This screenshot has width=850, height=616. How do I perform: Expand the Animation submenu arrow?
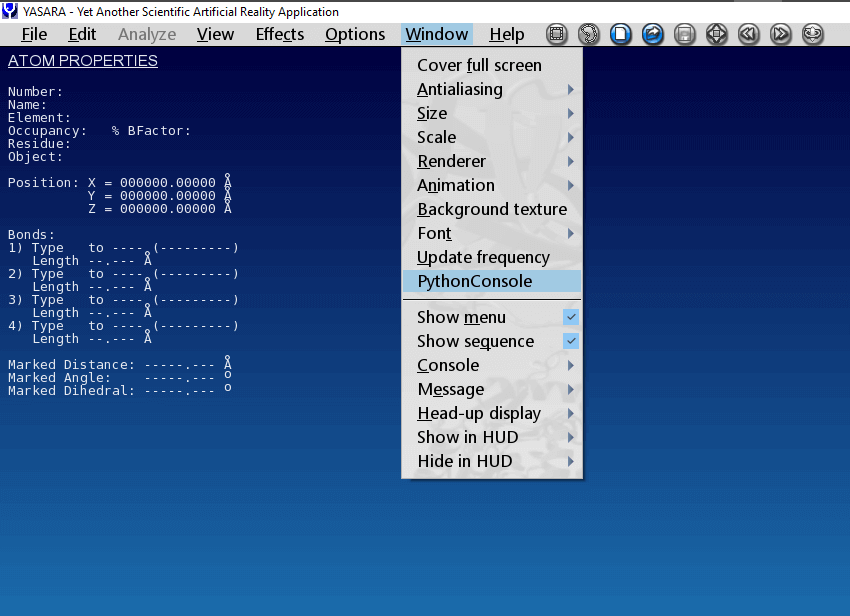(571, 185)
